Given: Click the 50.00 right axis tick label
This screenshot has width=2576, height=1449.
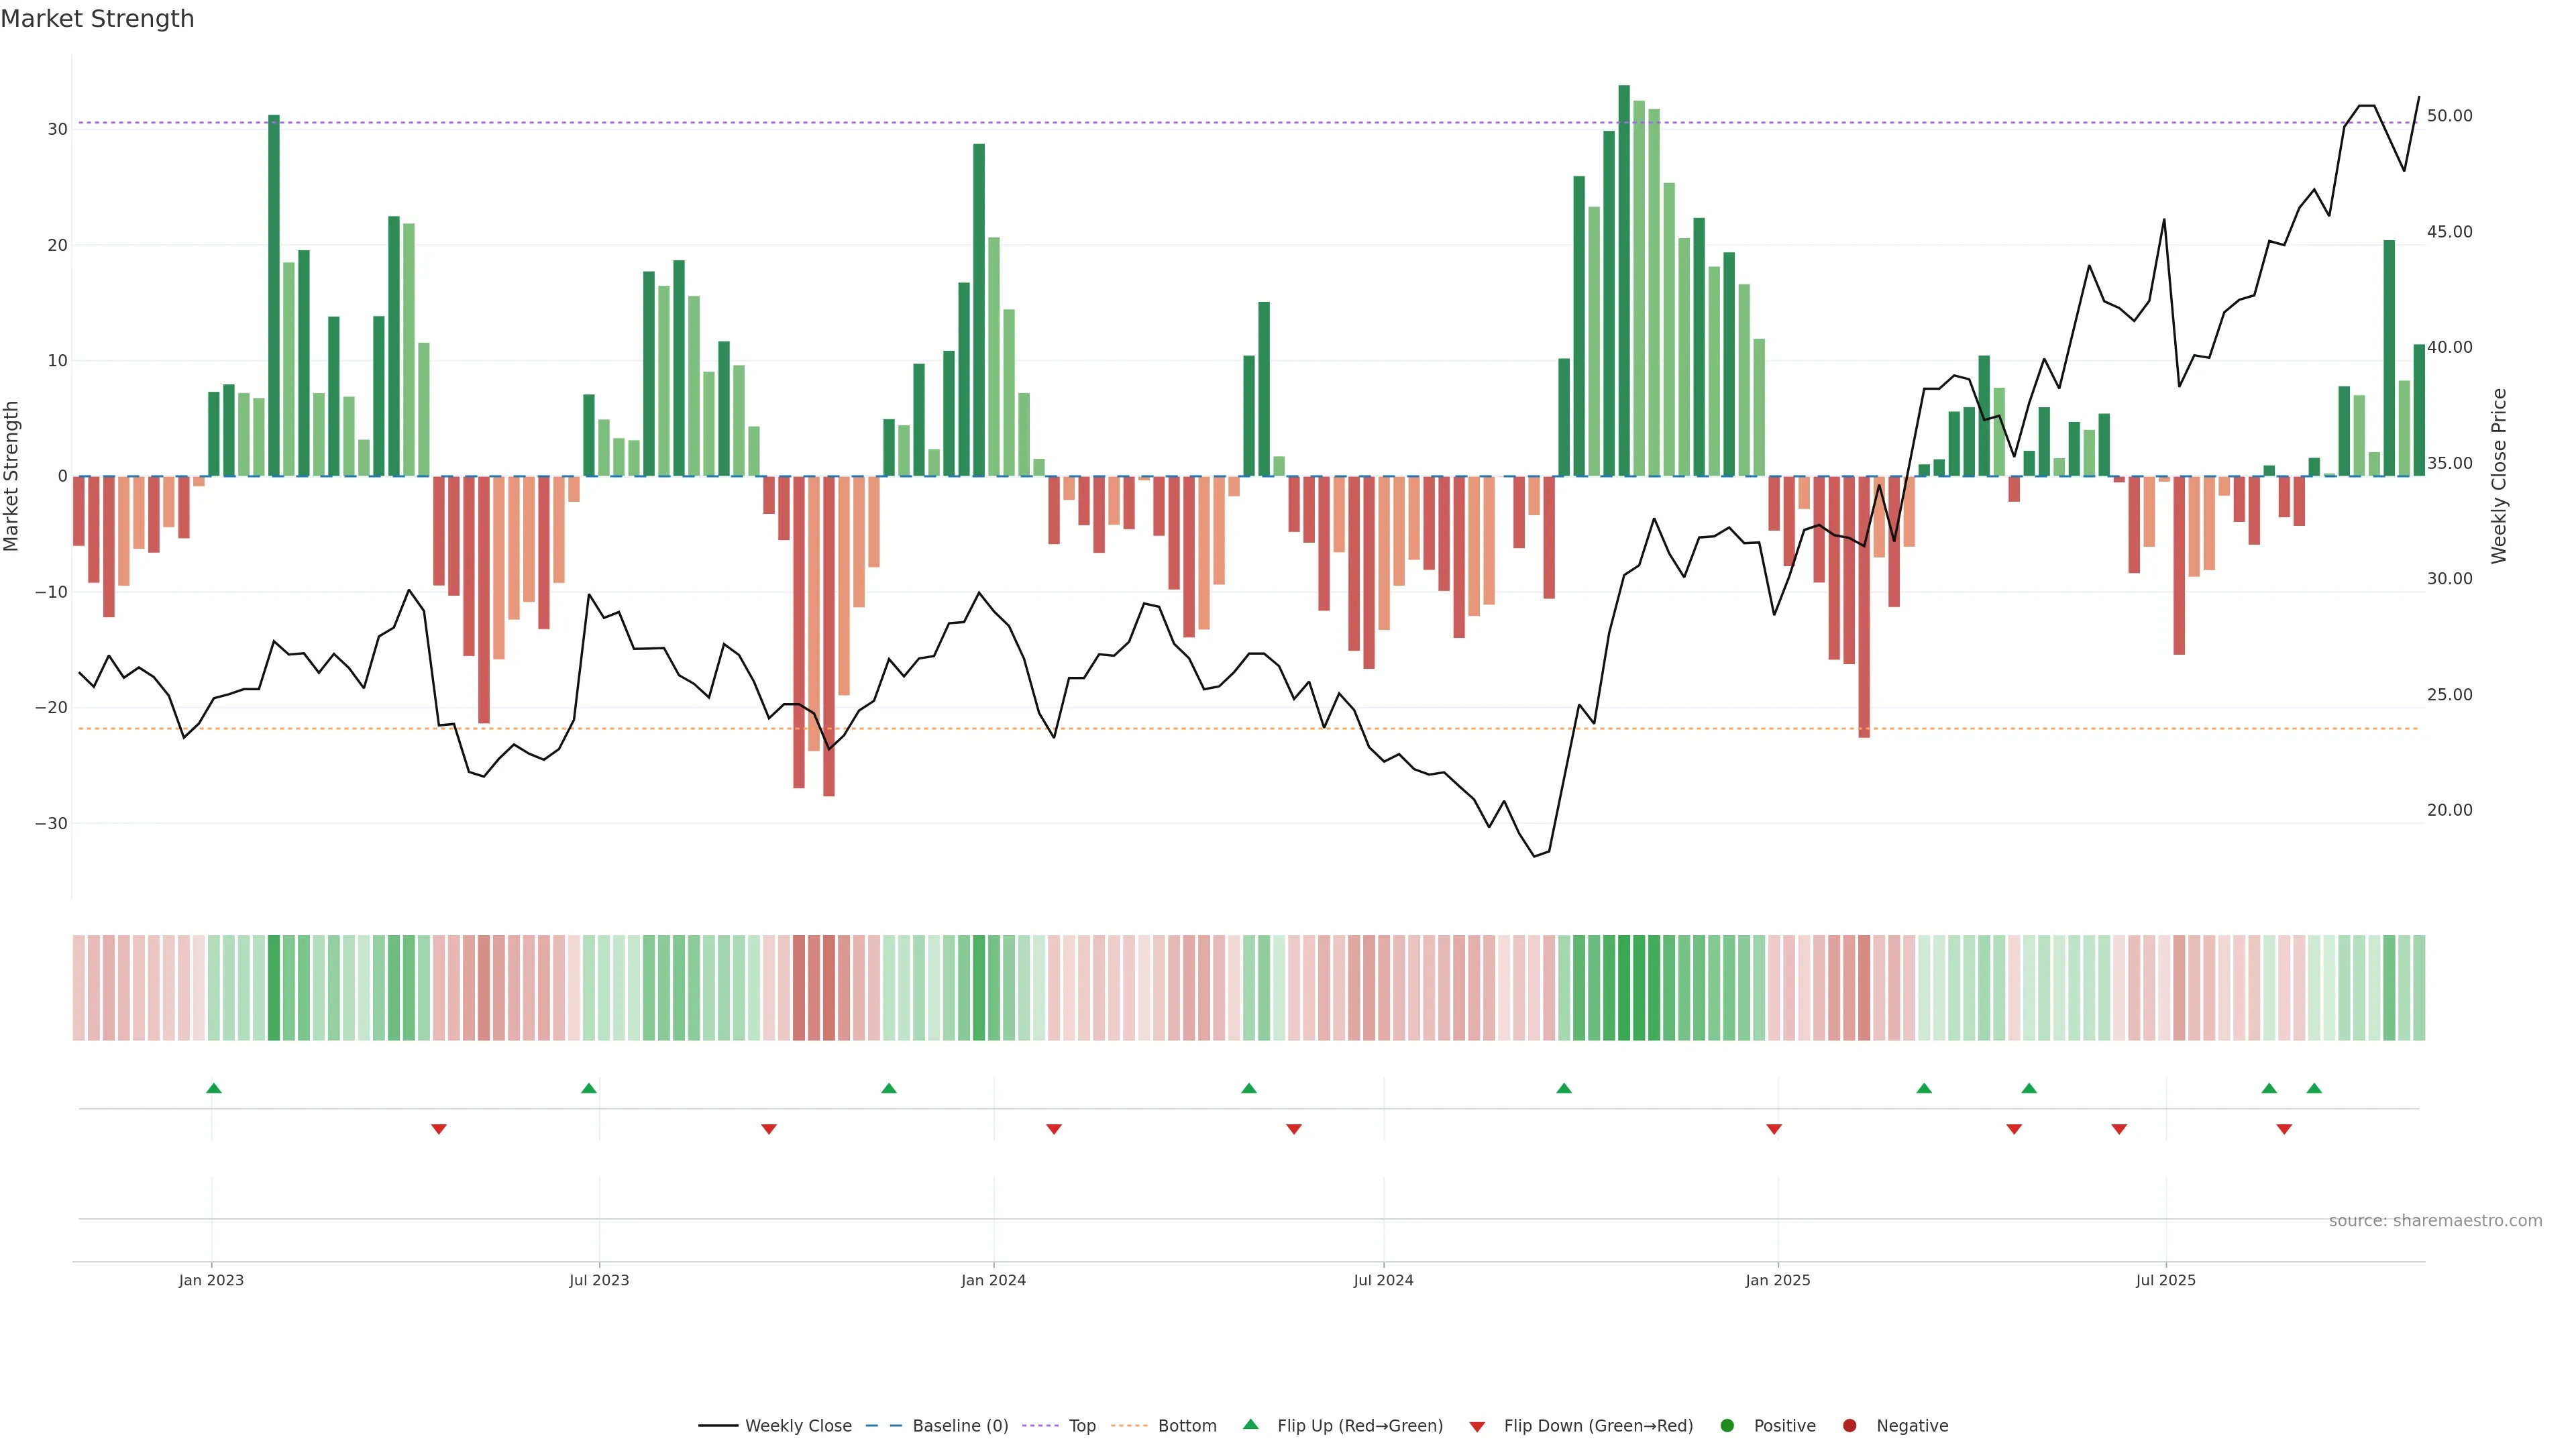Looking at the screenshot, I should [x=2449, y=116].
